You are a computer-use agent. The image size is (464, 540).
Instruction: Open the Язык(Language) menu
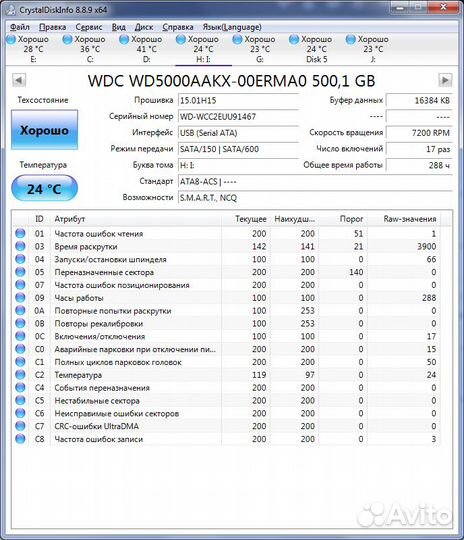[232, 27]
